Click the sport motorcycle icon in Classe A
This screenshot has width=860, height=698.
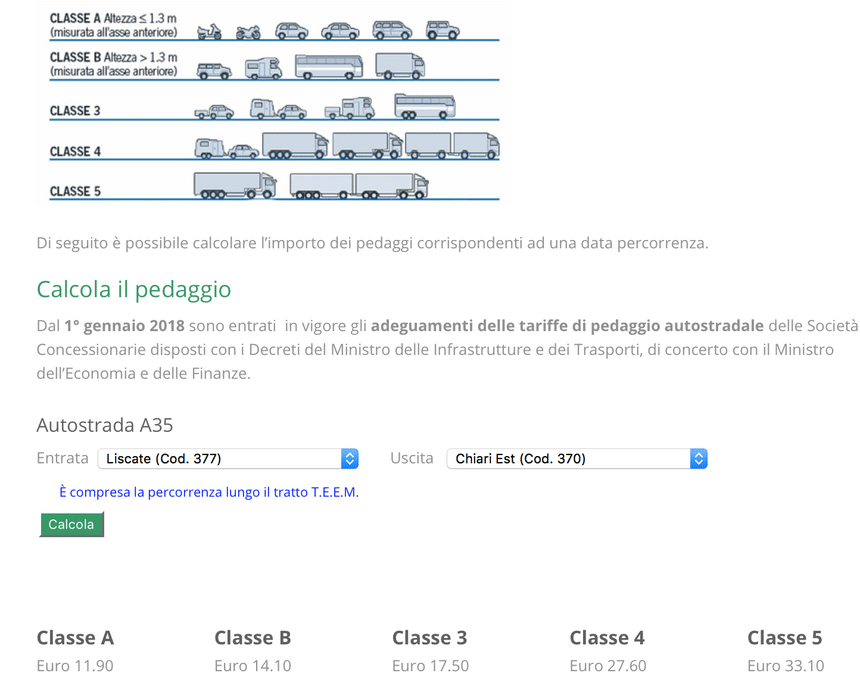[x=248, y=32]
